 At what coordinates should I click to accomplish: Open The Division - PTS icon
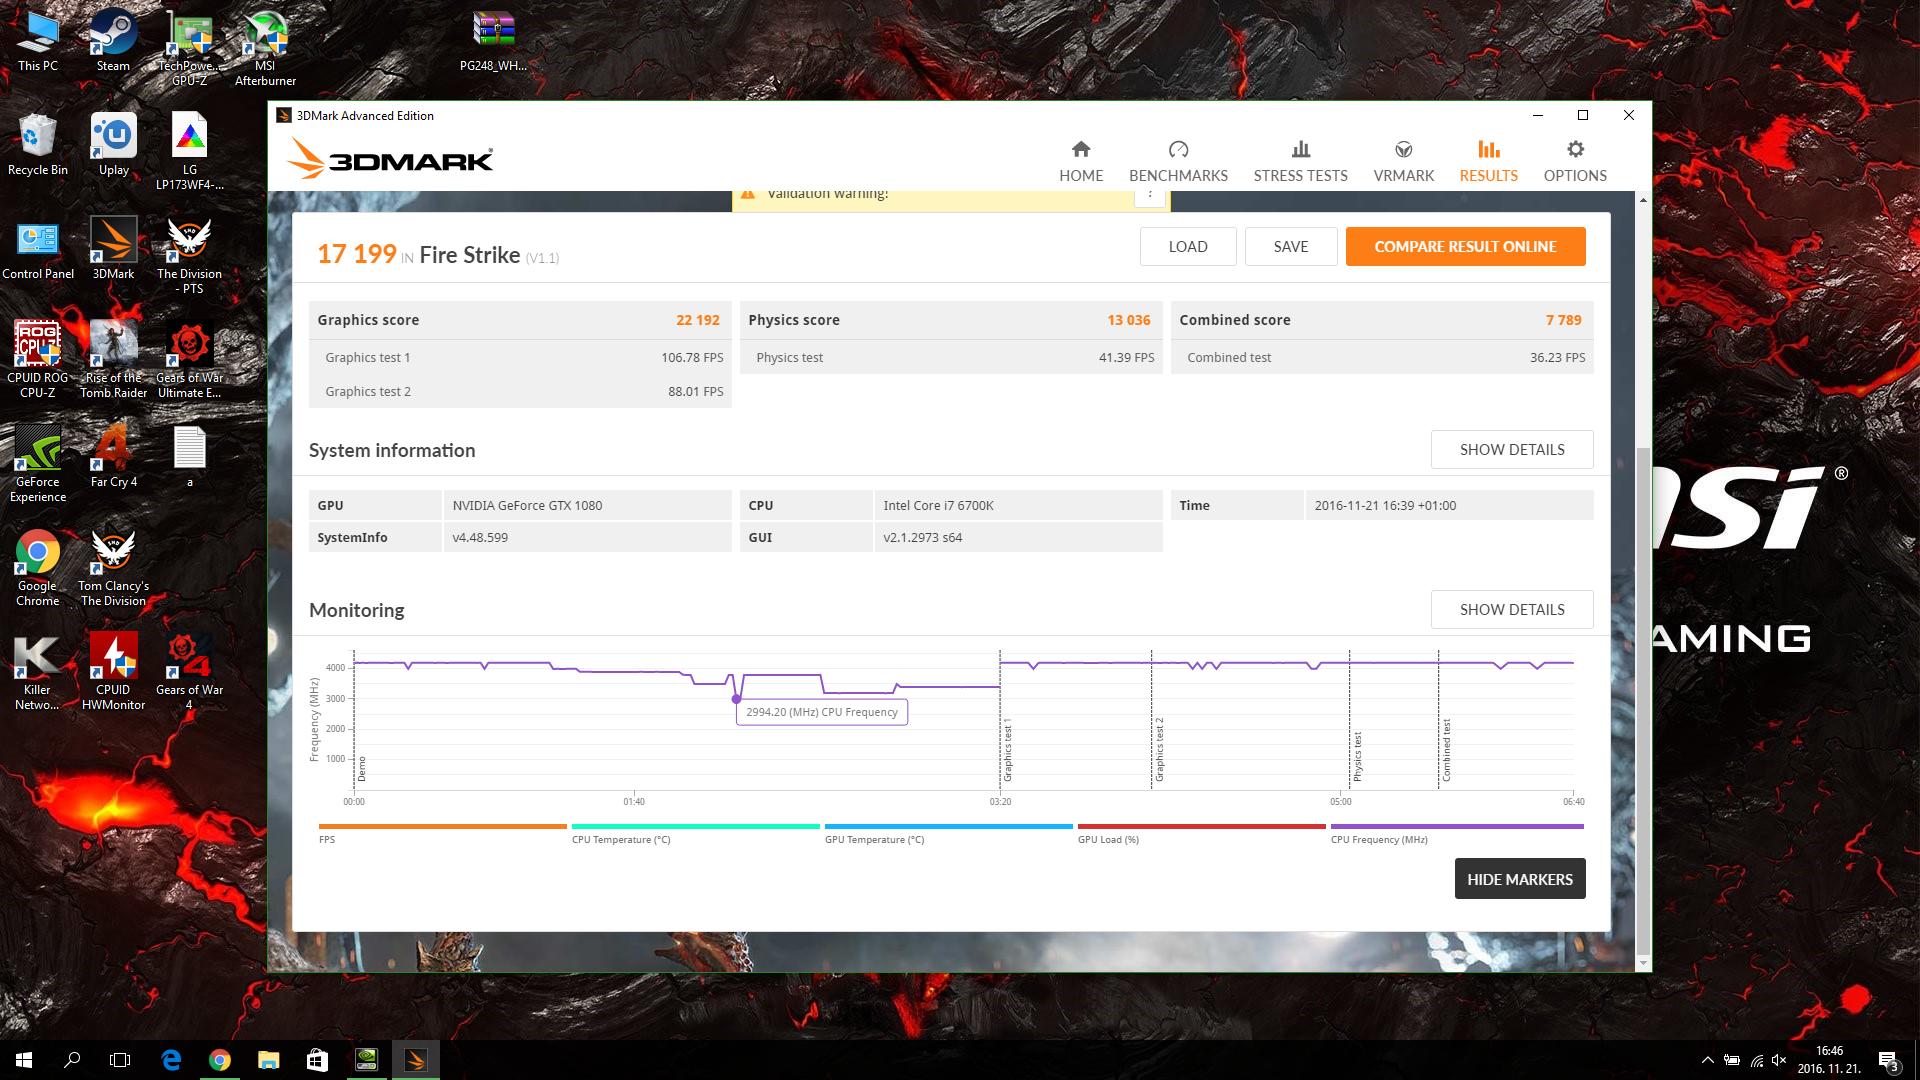pyautogui.click(x=190, y=256)
